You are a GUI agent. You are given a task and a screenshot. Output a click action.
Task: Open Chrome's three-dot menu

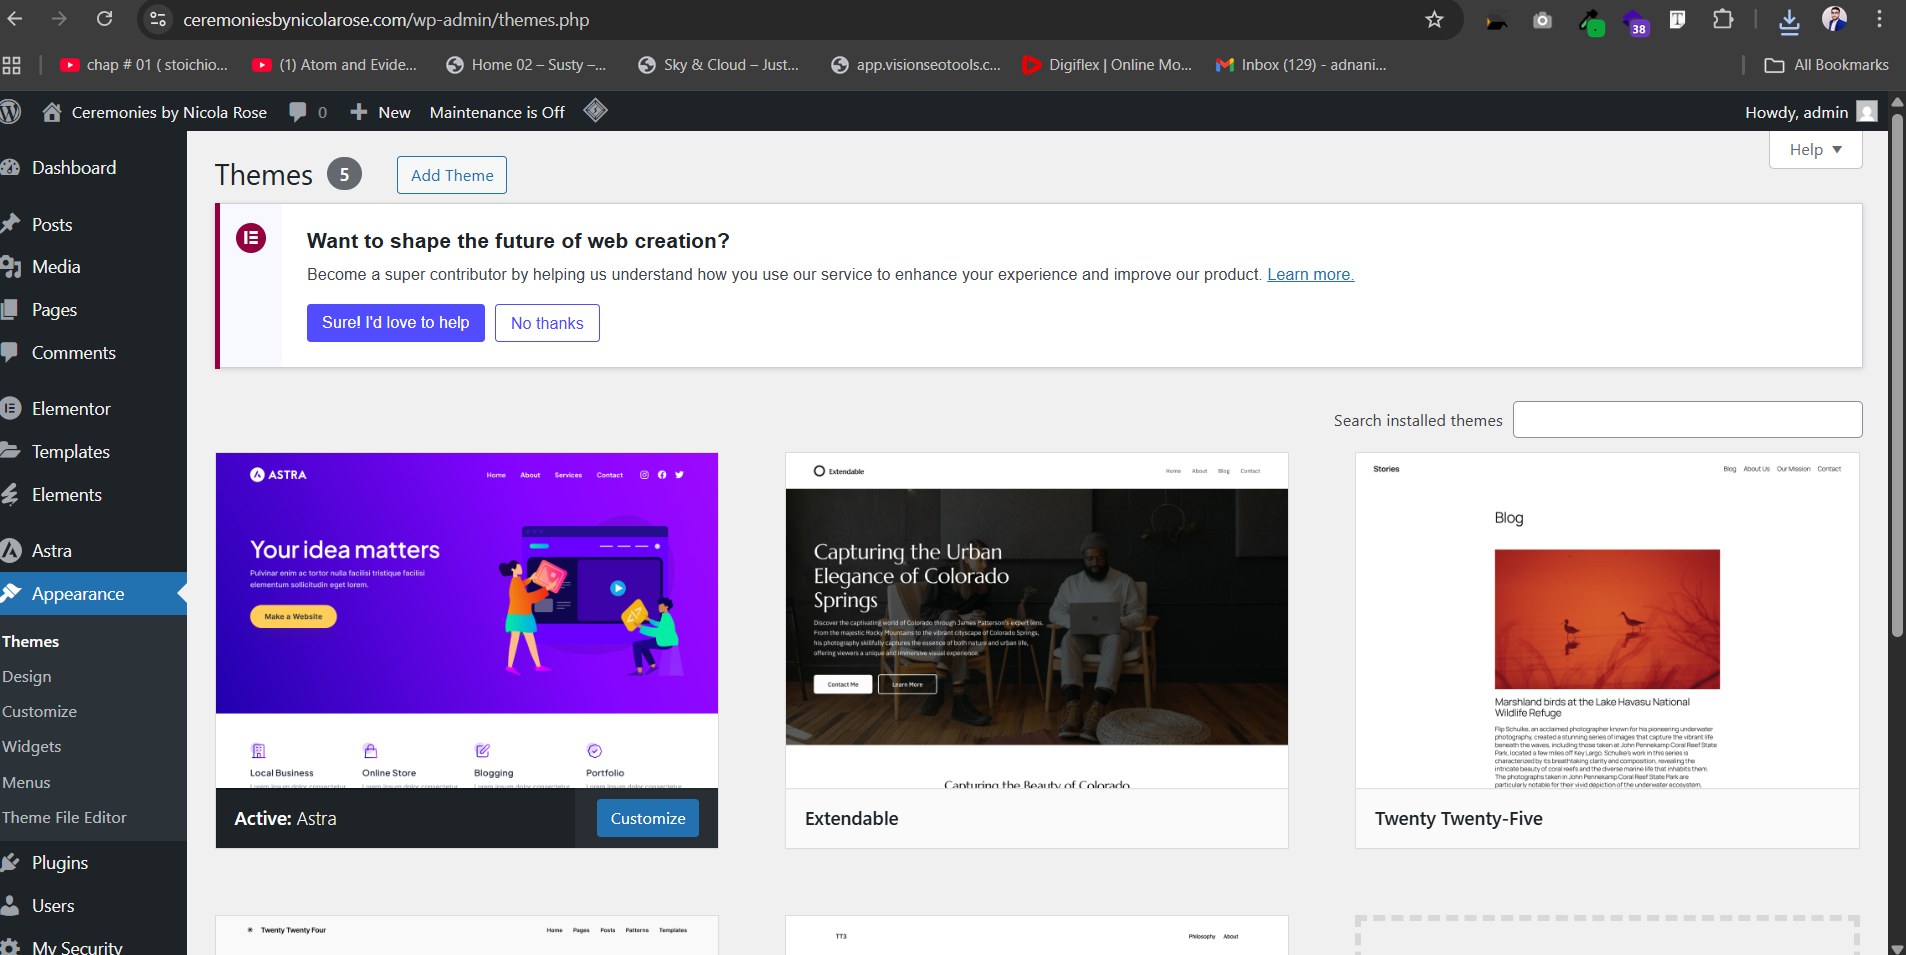(x=1879, y=20)
